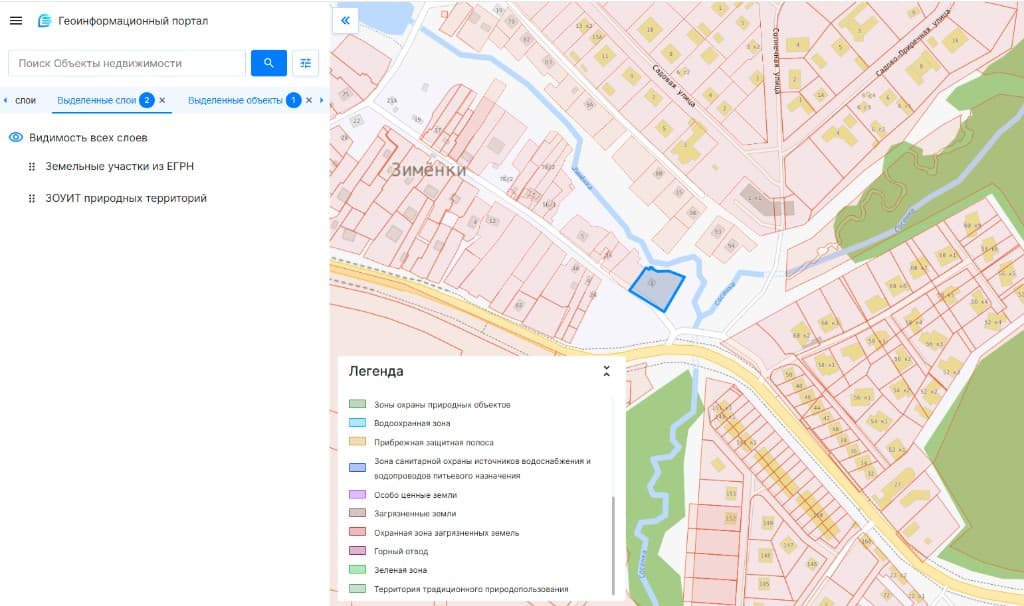
Task: Click the Зимёнки village label on map
Action: tap(428, 170)
